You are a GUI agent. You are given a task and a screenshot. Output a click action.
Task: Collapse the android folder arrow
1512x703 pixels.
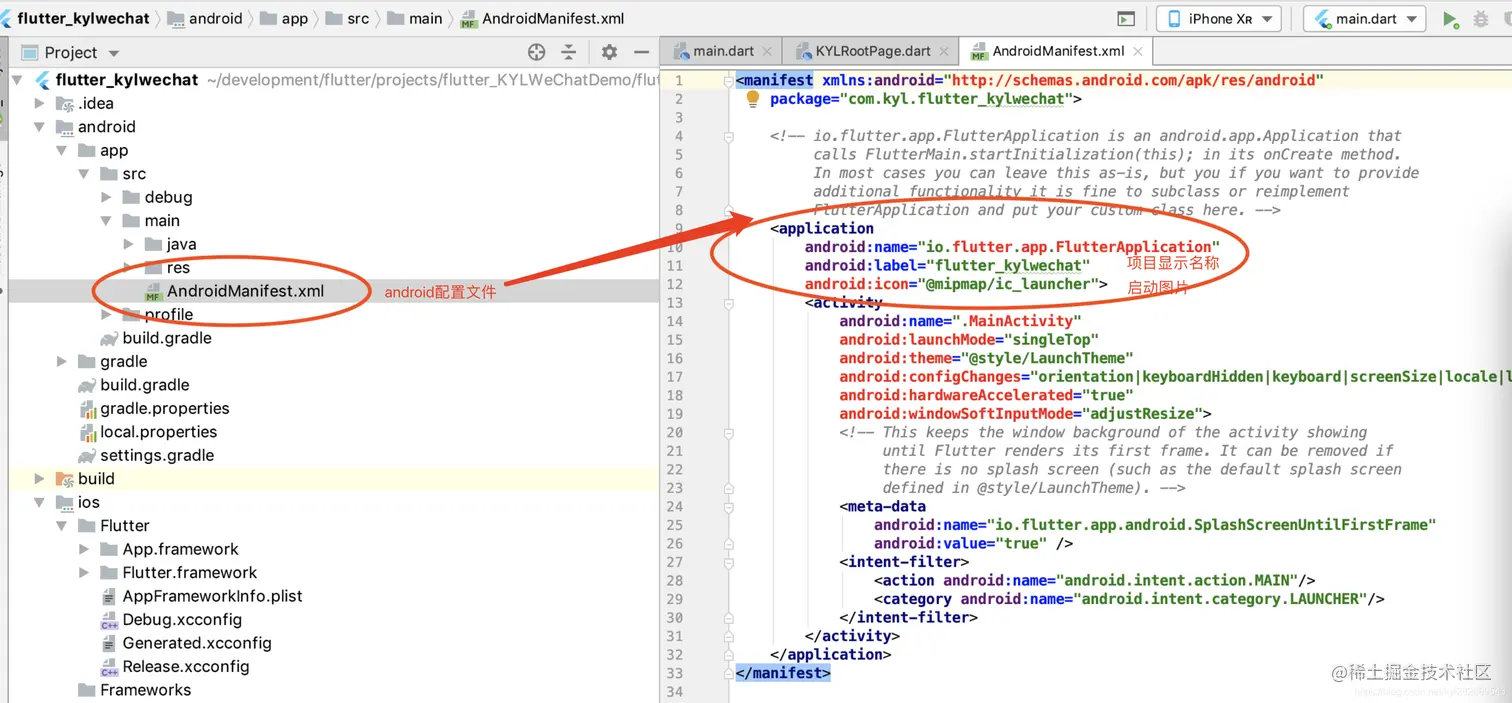click(40, 127)
